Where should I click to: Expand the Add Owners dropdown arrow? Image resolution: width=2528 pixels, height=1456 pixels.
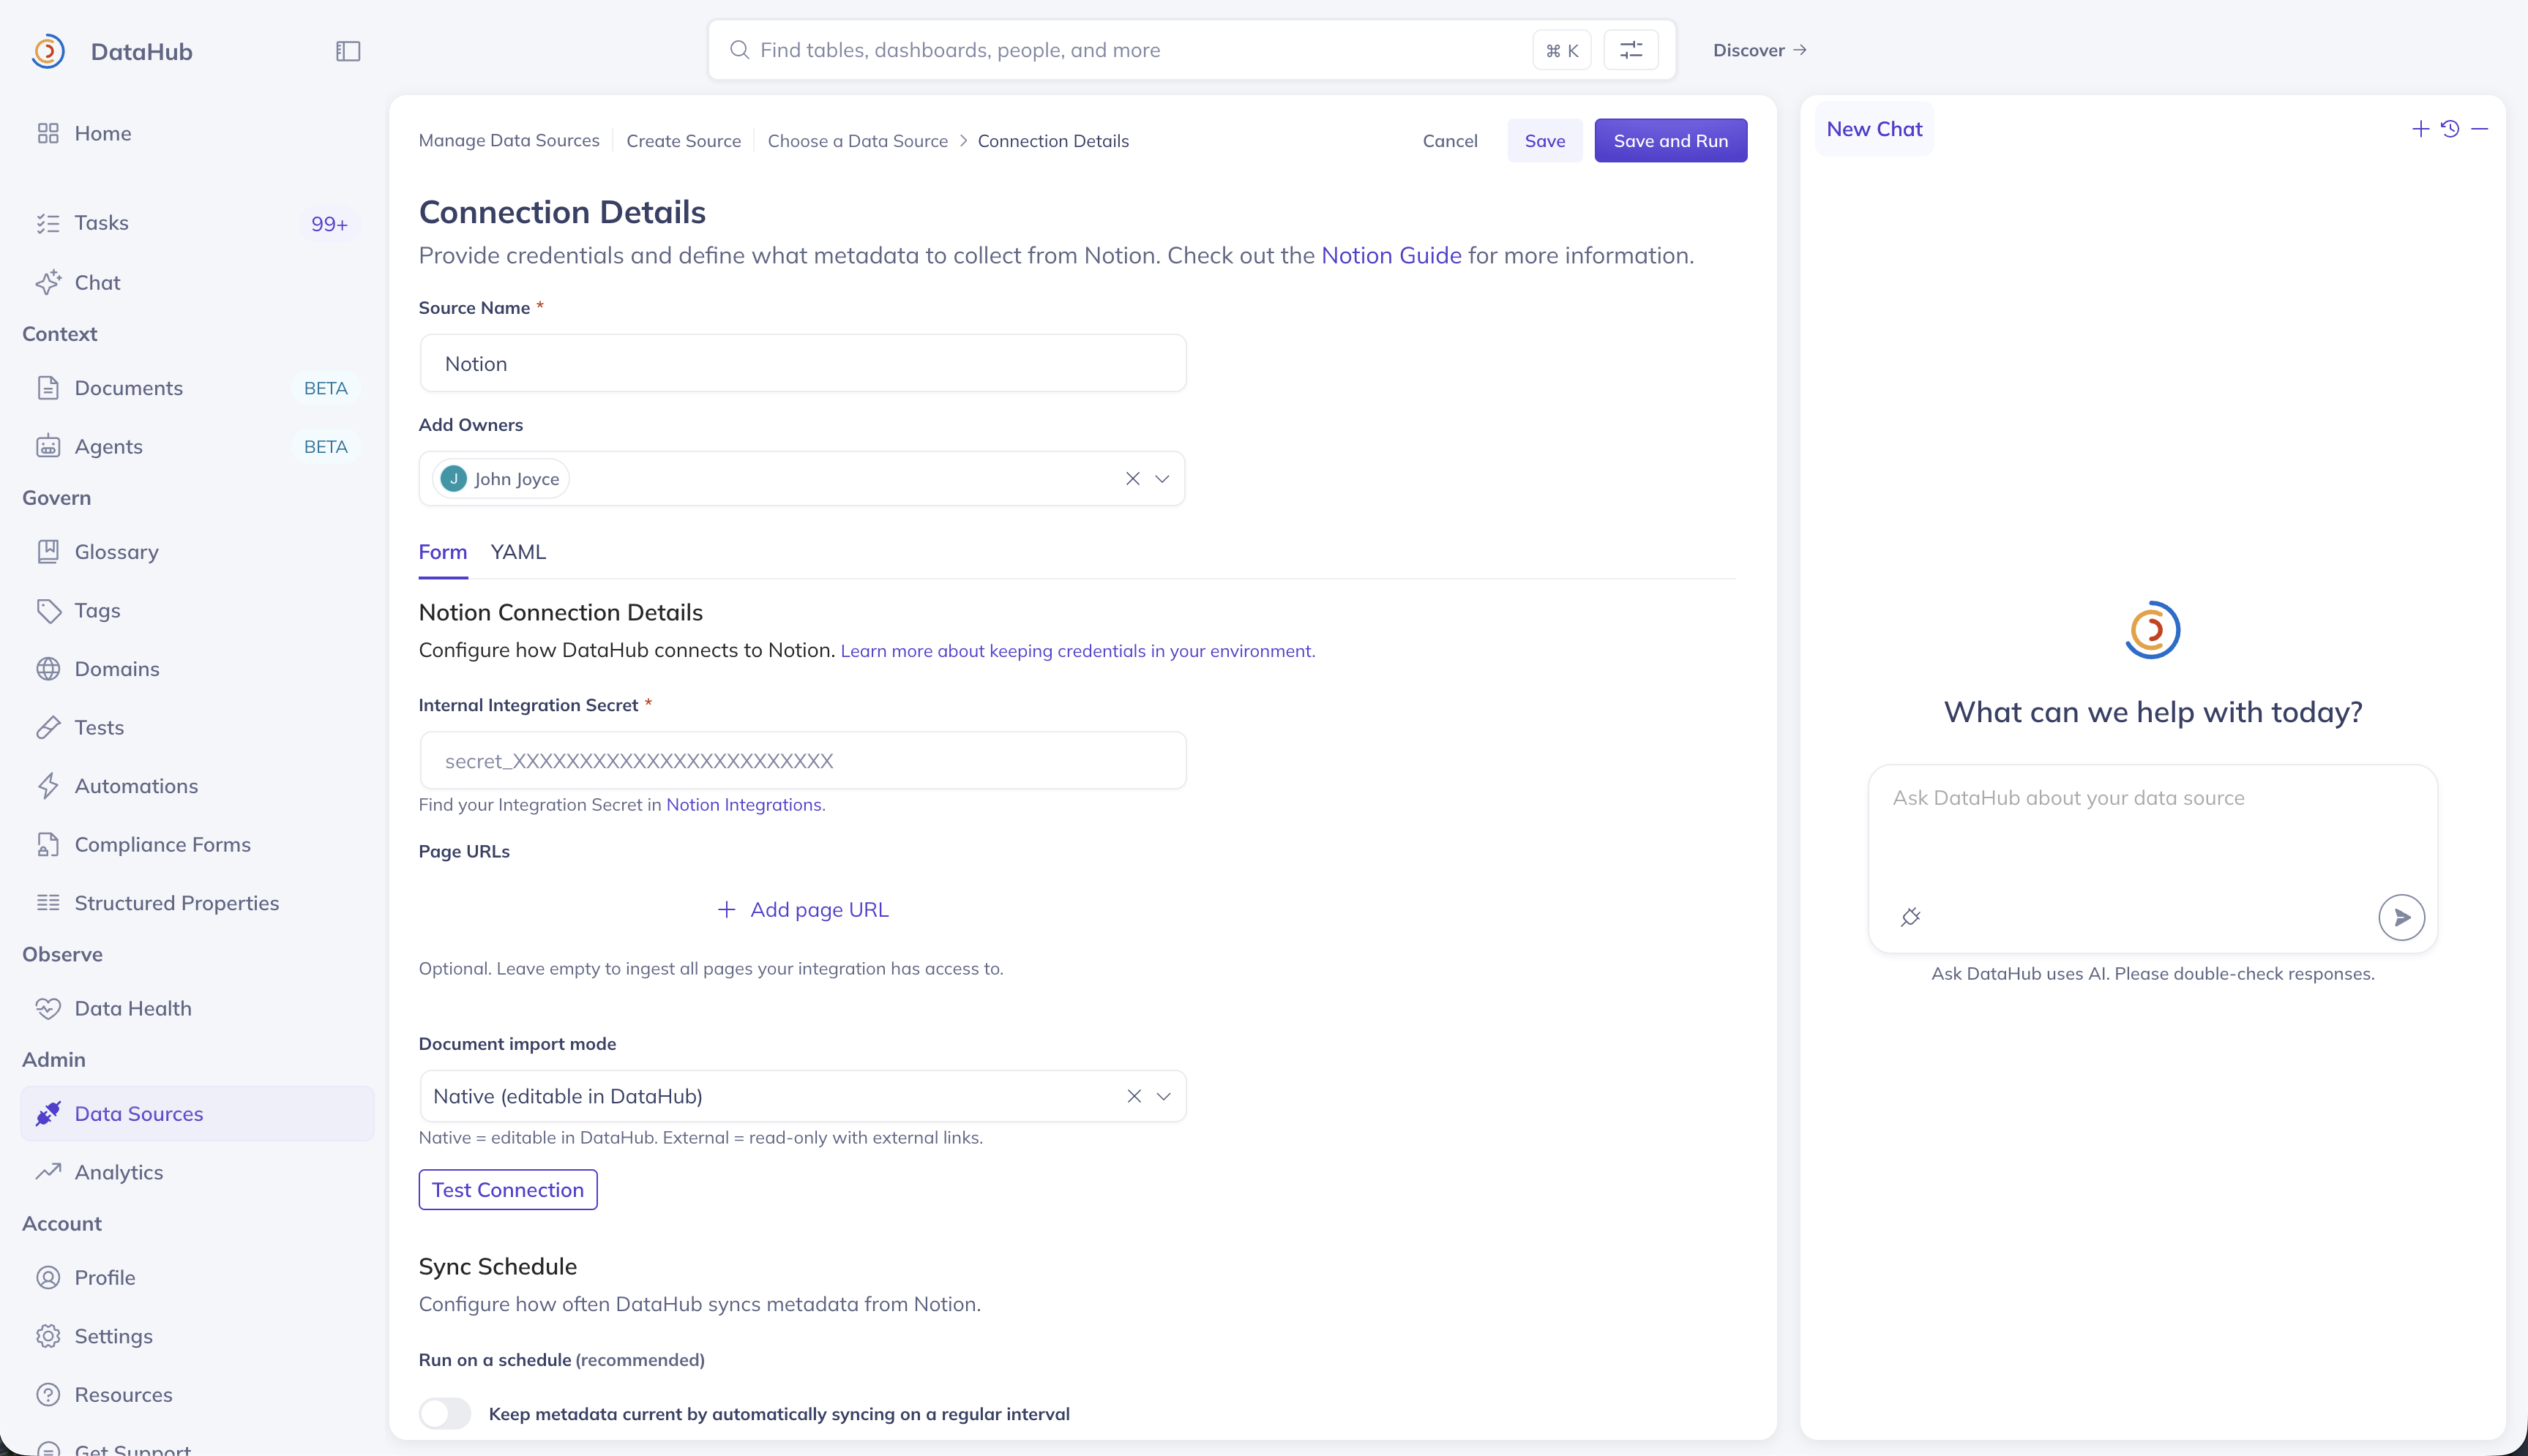[x=1162, y=479]
